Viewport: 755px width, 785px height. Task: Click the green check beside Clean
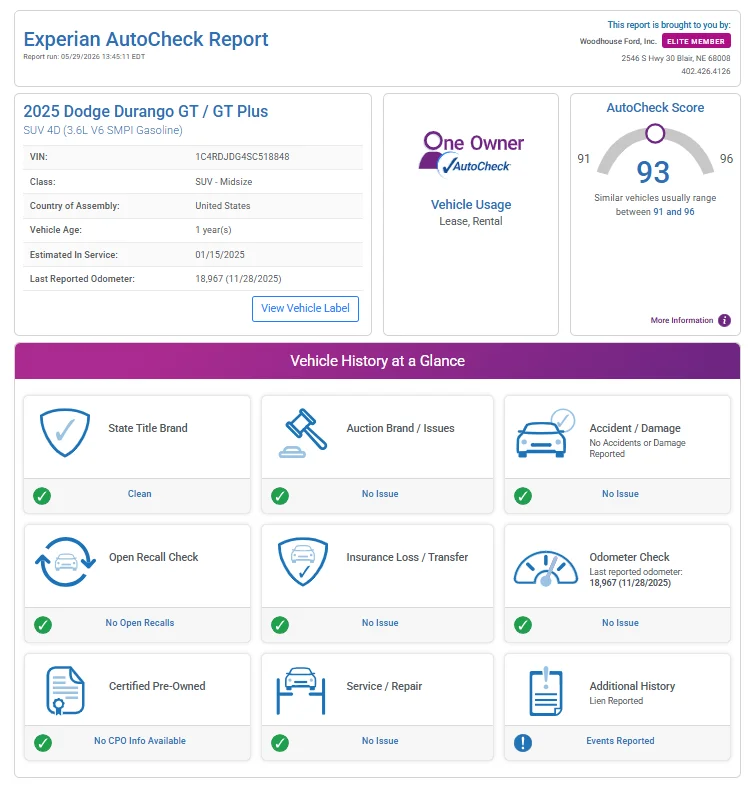click(42, 496)
